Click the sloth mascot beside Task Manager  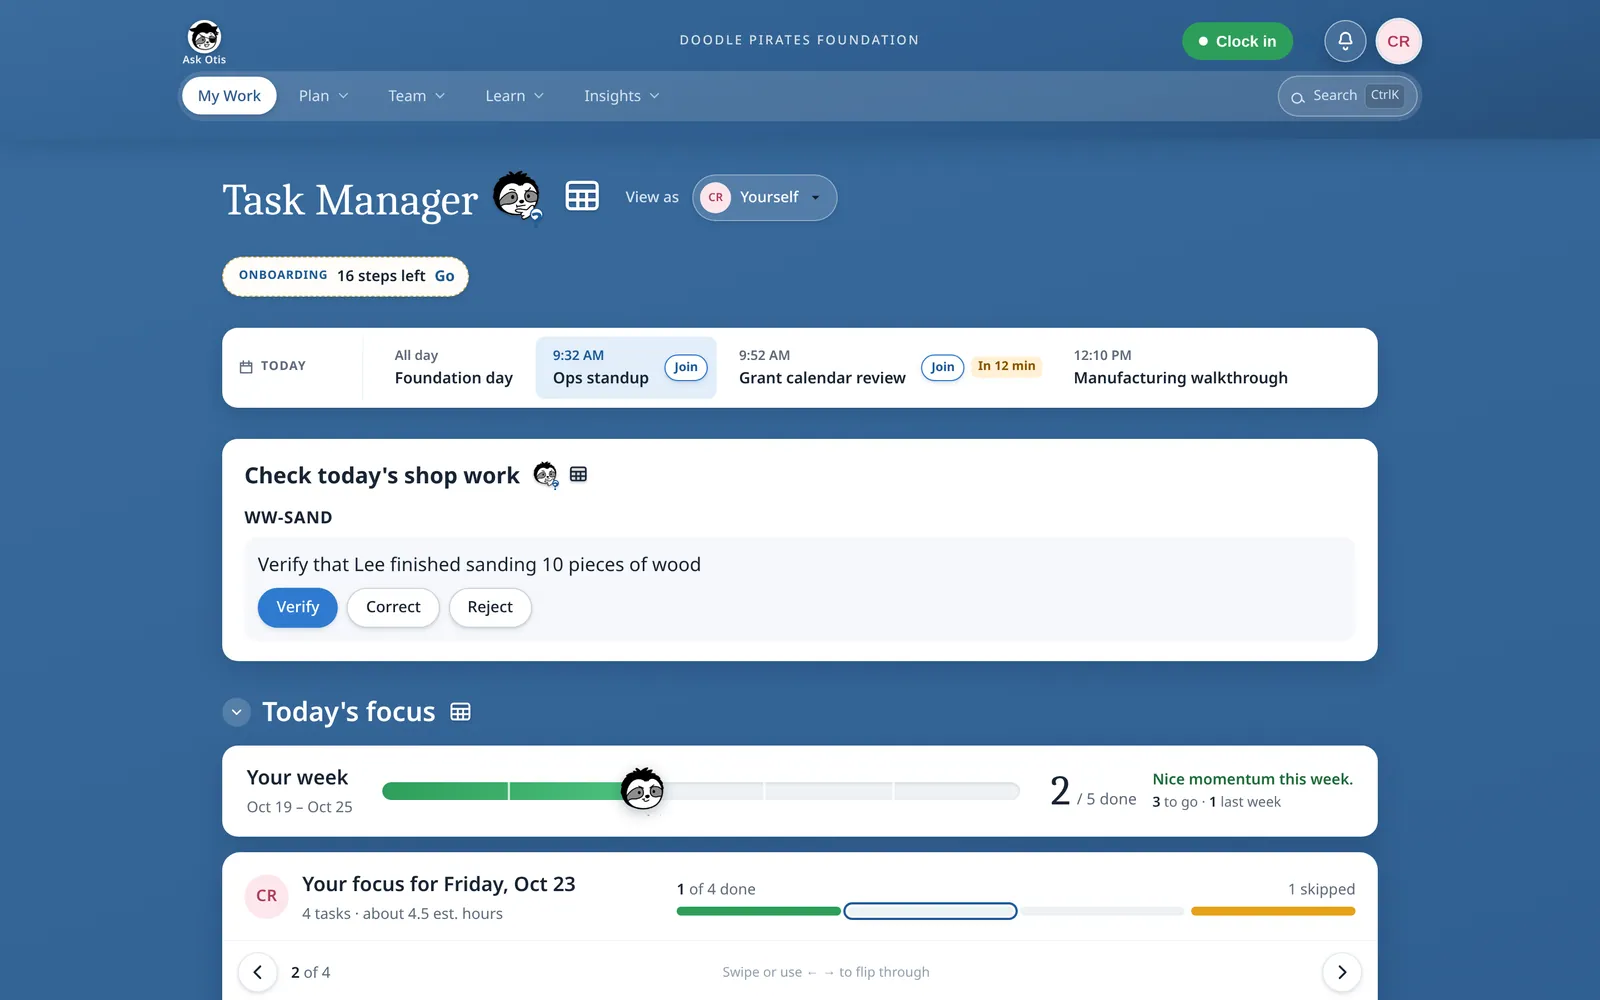[x=518, y=196]
